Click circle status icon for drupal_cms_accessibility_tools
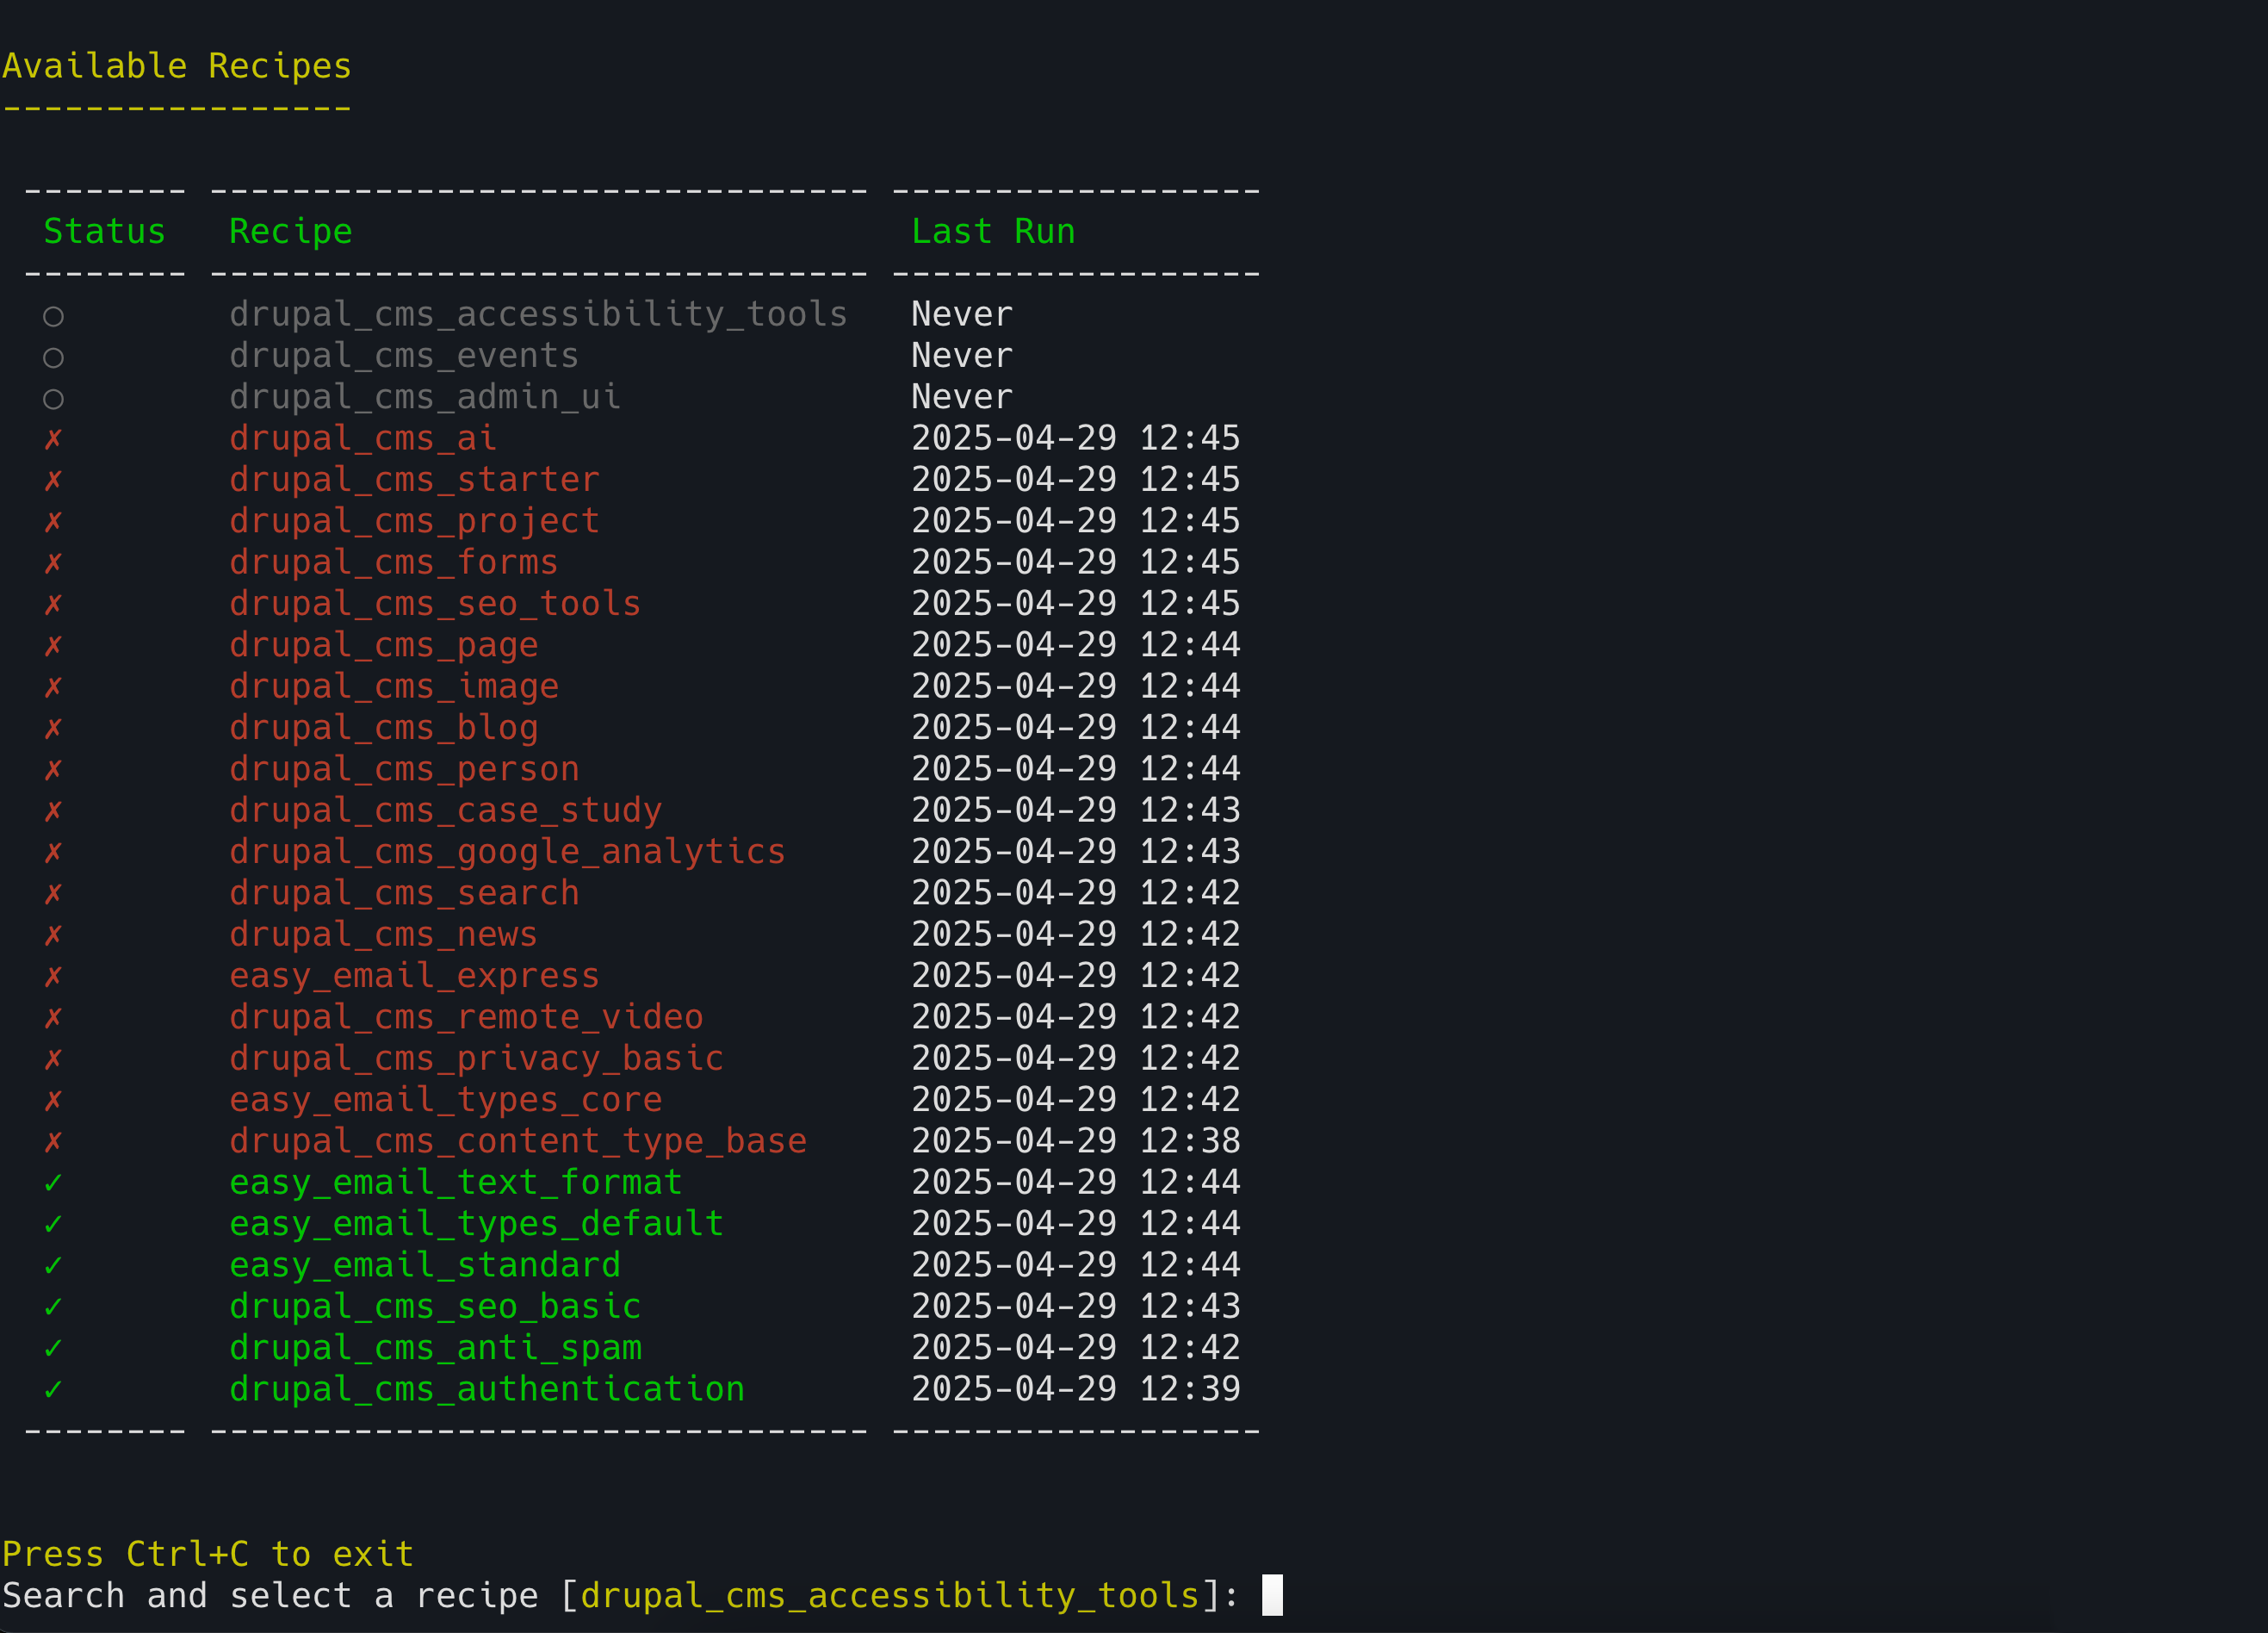The image size is (2268, 1633). [53, 316]
